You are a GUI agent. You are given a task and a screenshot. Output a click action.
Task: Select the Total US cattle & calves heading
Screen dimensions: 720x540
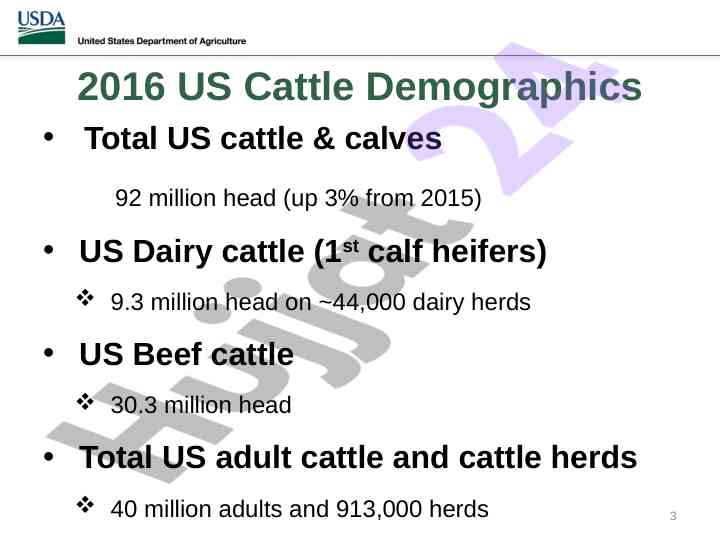[x=263, y=138]
